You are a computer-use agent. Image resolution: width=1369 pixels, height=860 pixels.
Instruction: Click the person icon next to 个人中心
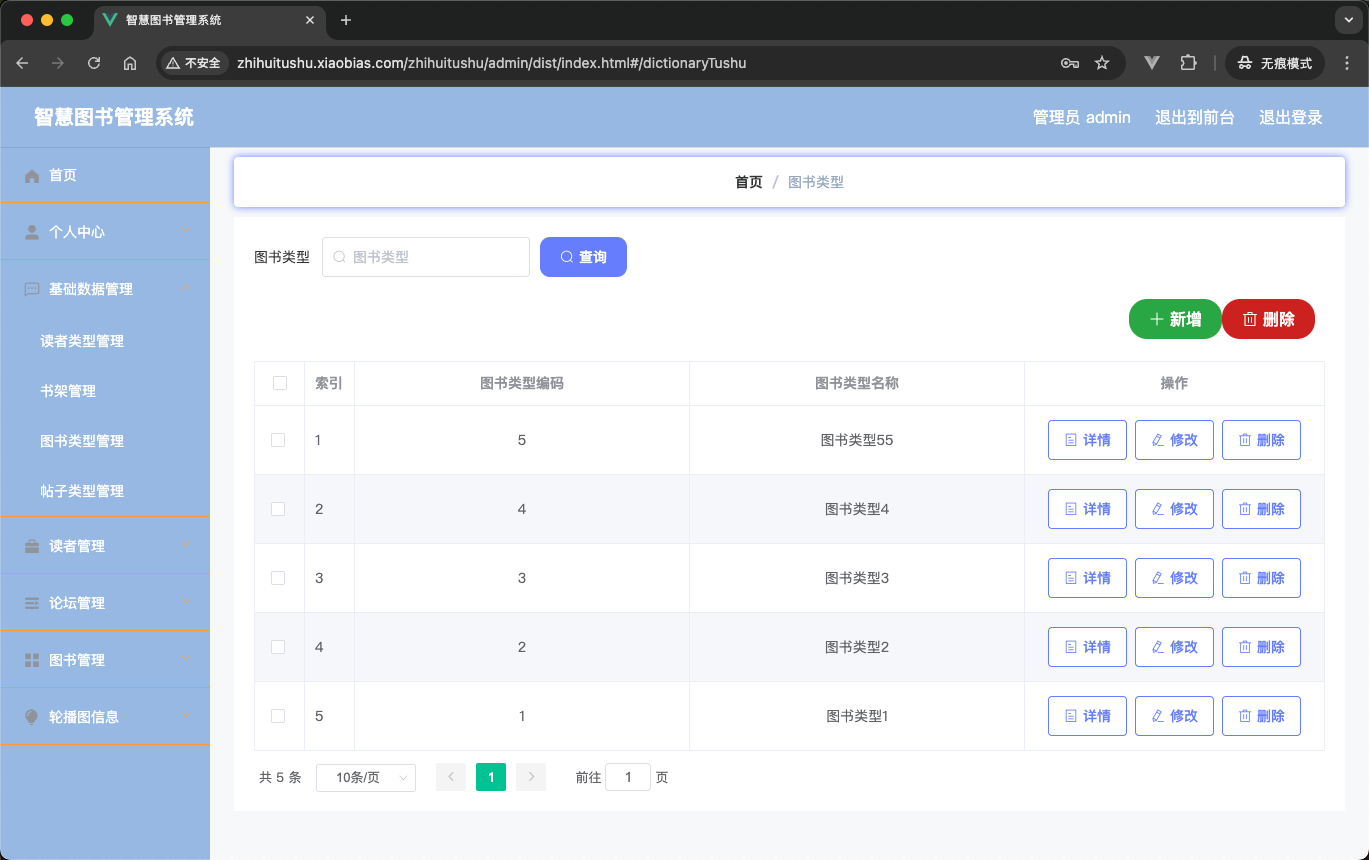tap(32, 232)
